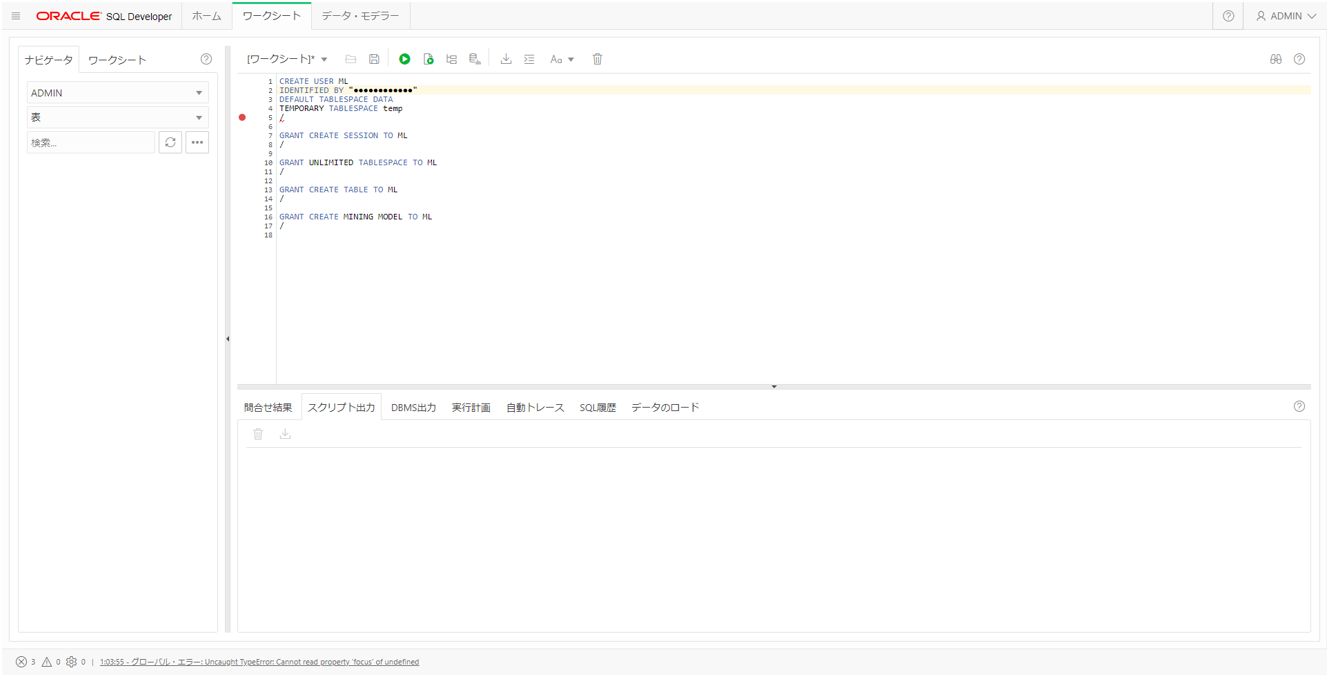The width and height of the screenshot is (1329, 682).
Task: Expand the 表 object type dropdown
Action: click(x=118, y=118)
